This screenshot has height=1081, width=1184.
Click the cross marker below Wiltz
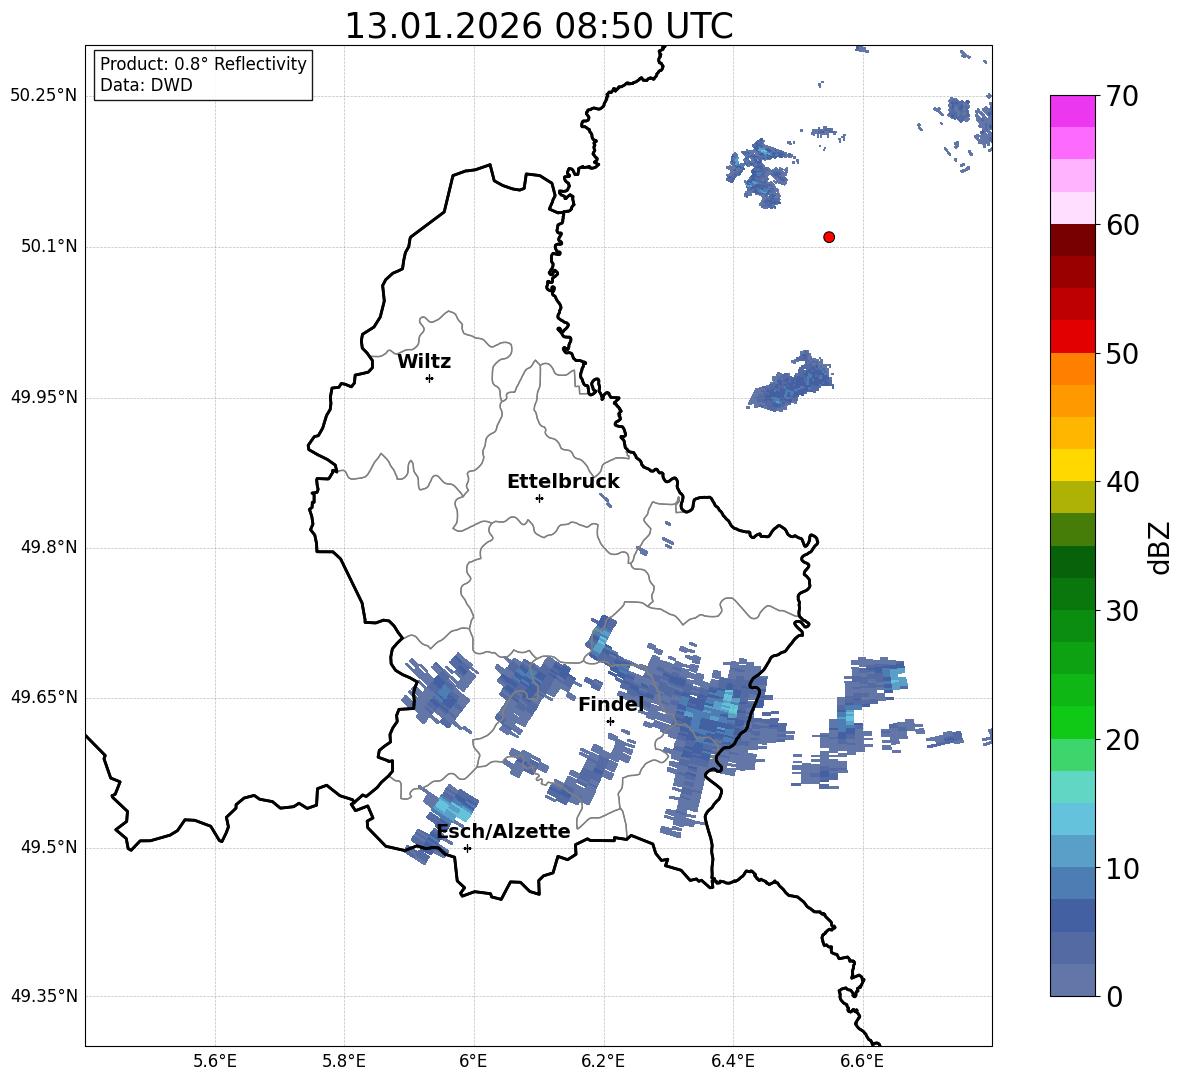tap(430, 378)
